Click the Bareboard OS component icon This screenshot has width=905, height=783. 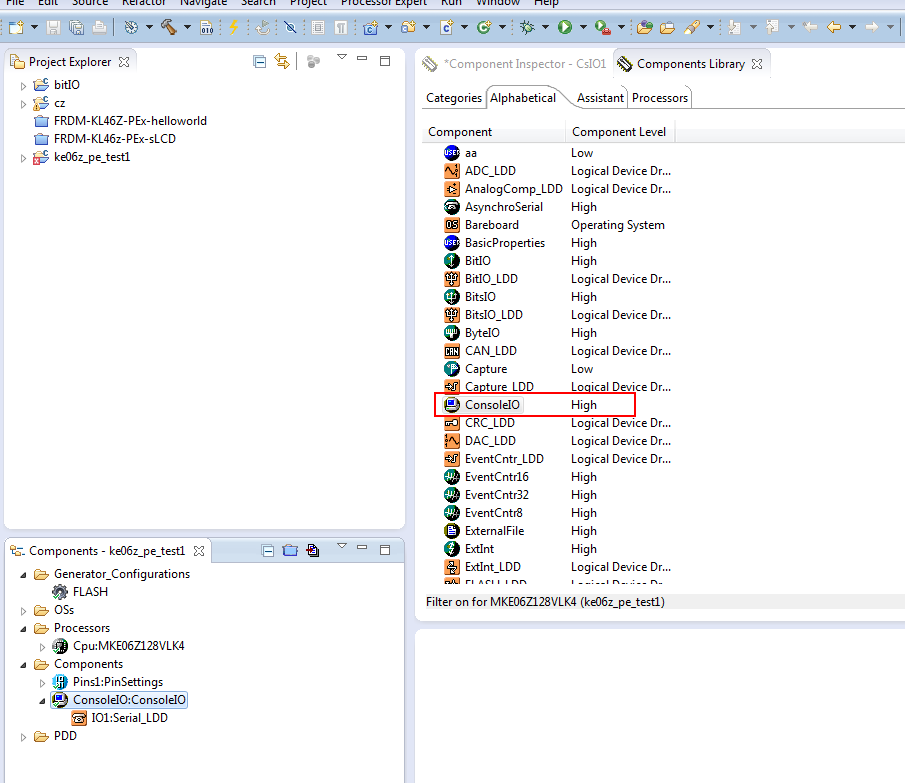452,225
